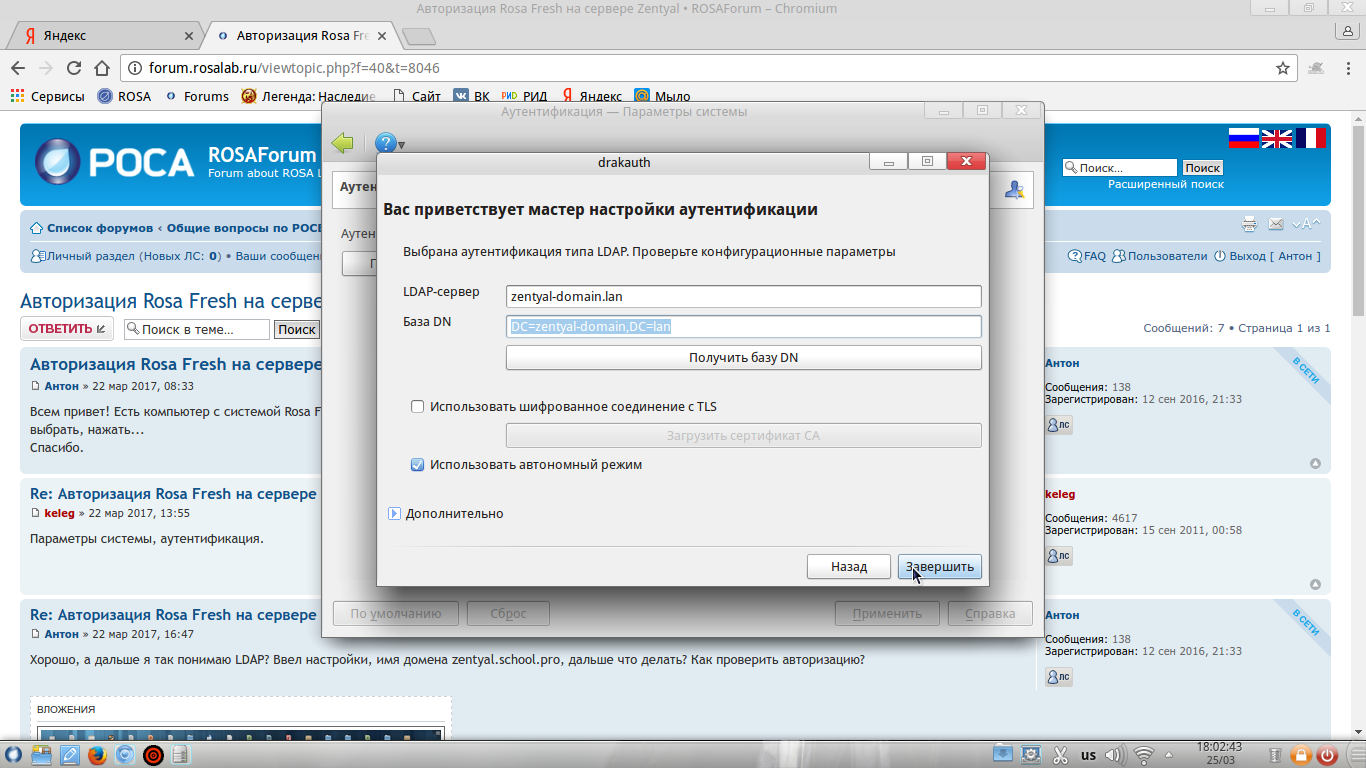Switch to the Яндекс browser tab
Screen dimensions: 1366x768
pyautogui.click(x=103, y=36)
